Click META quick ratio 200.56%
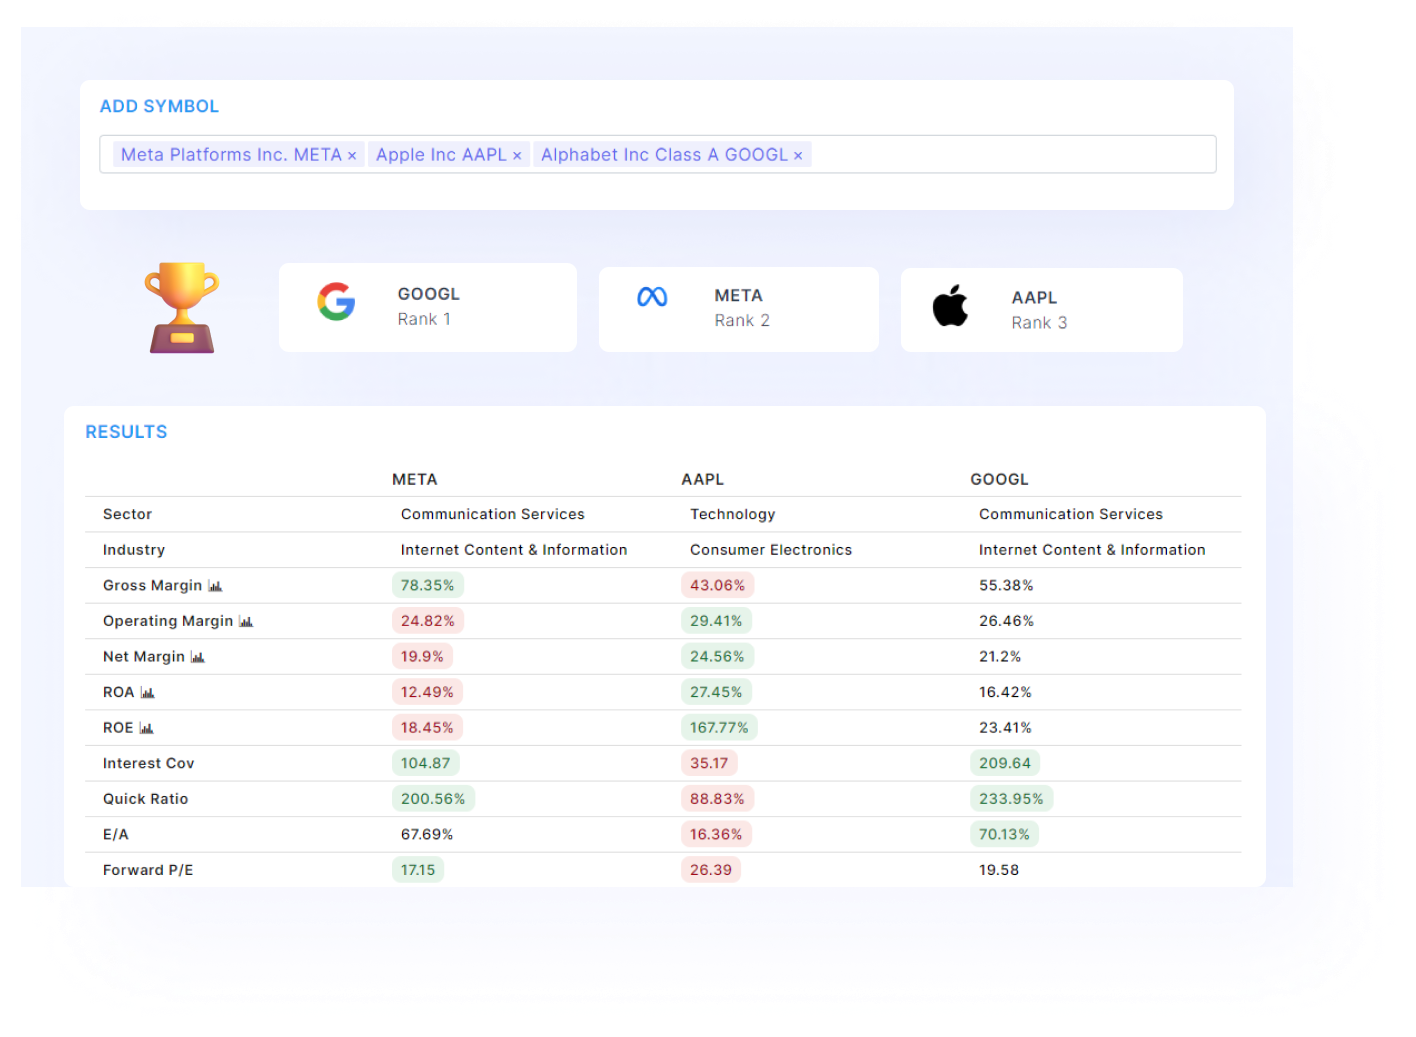The image size is (1416, 1037). coord(433,799)
